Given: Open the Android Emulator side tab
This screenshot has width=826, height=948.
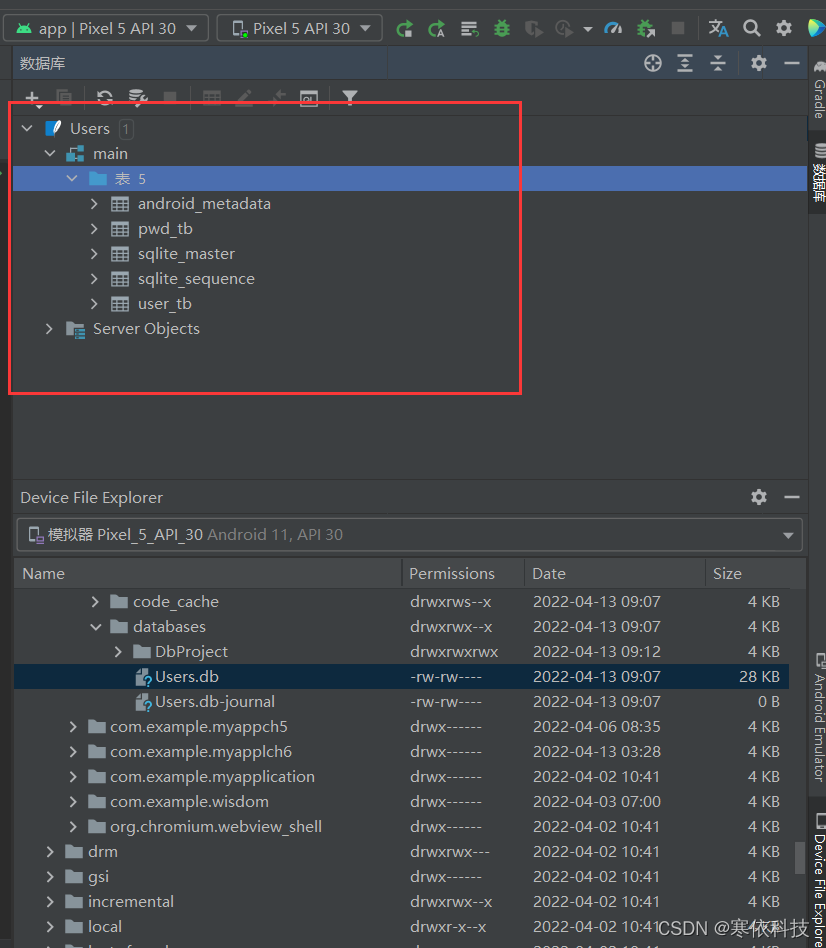Looking at the screenshot, I should [x=819, y=718].
